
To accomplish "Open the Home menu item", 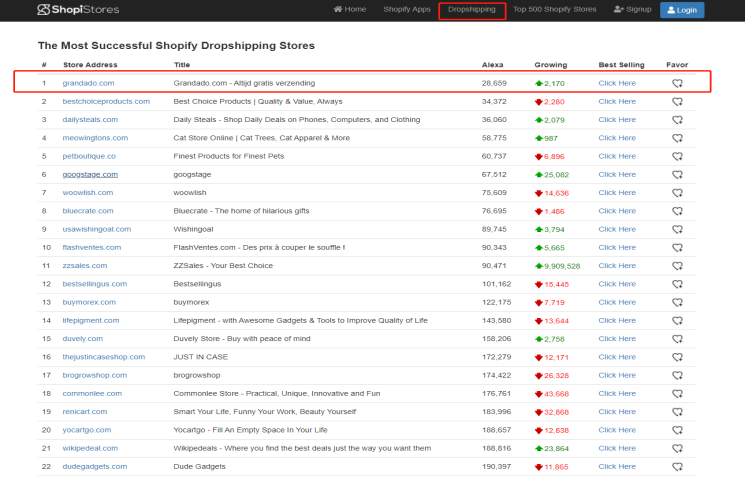I will (x=350, y=10).
